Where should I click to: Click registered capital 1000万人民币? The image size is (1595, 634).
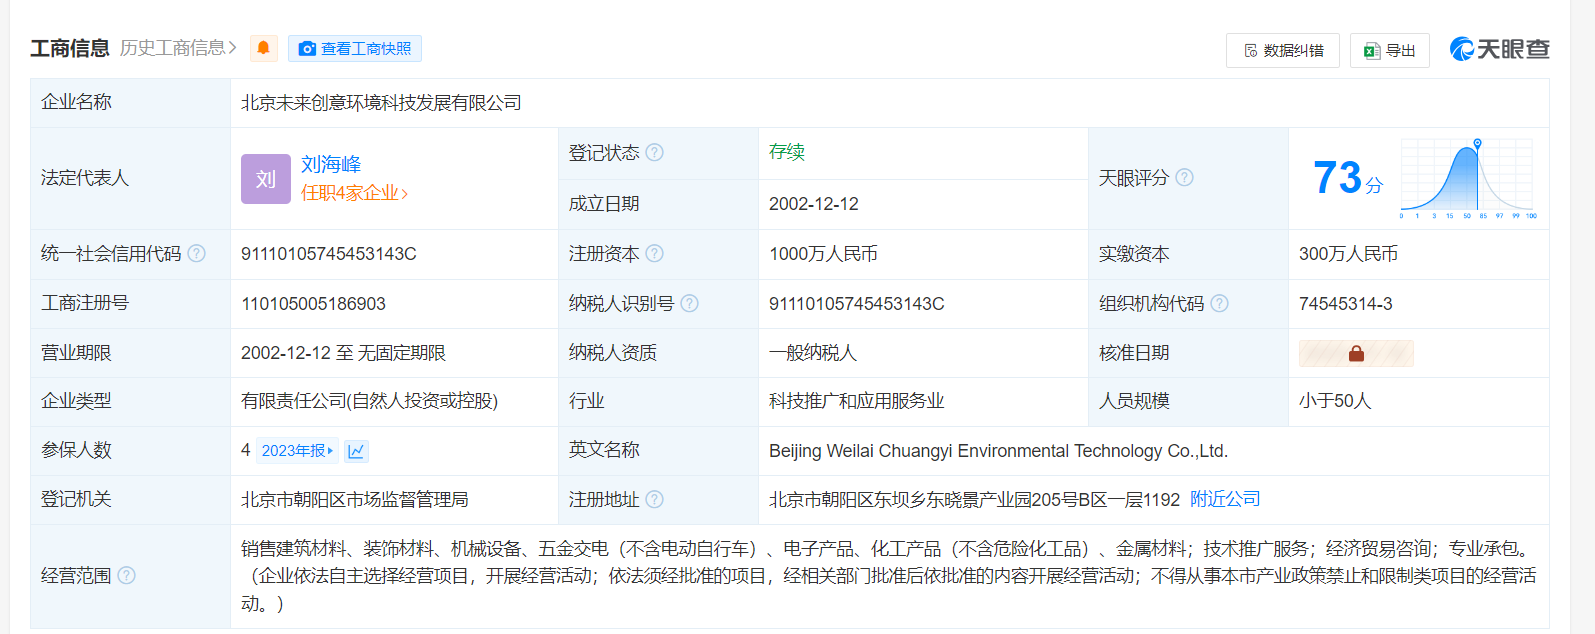tap(823, 254)
